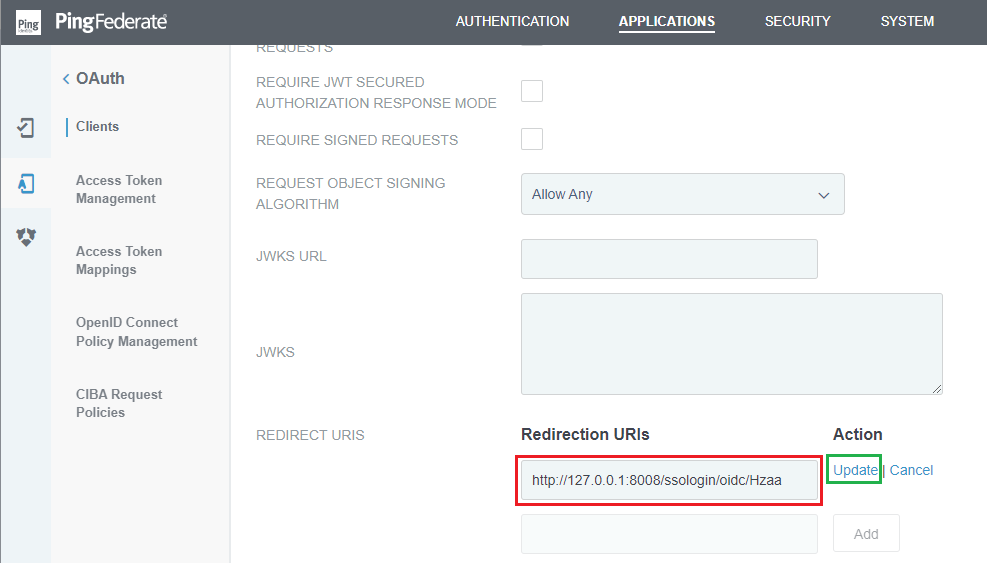
Task: Select Access Token Management in sidebar
Action: [x=119, y=189]
